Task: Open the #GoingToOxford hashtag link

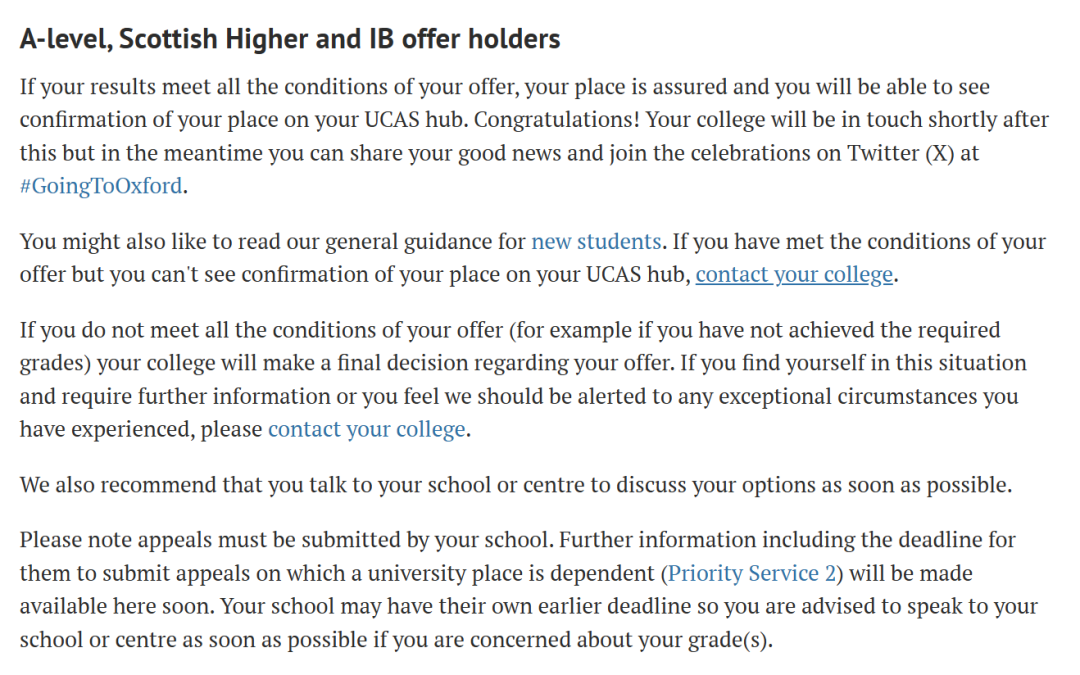Action: tap(101, 186)
